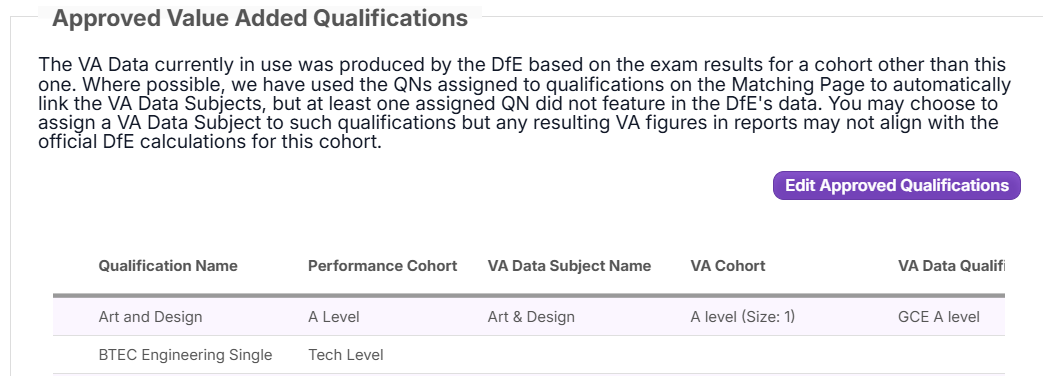This screenshot has height=376, width=1043.
Task: Click the VA Data Subject Name header
Action: pyautogui.click(x=569, y=266)
